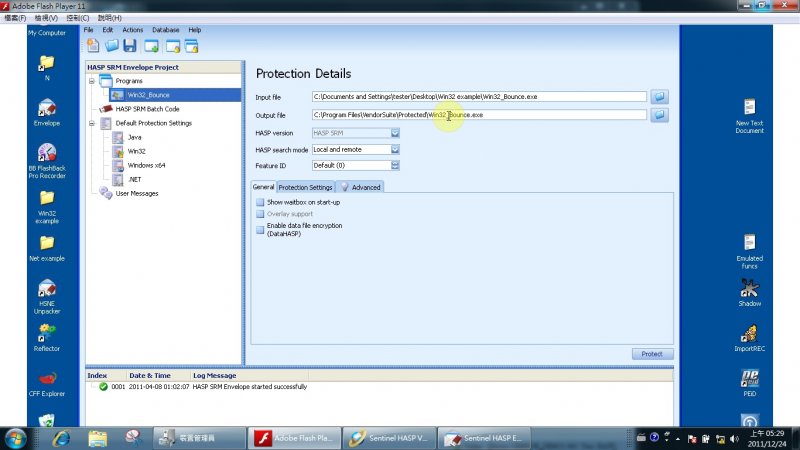Enable Show waitbox on start-up
This screenshot has height=450, width=800.
click(260, 202)
